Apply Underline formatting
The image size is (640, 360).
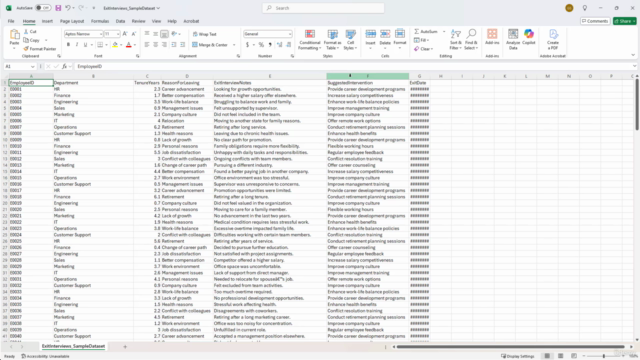point(85,44)
